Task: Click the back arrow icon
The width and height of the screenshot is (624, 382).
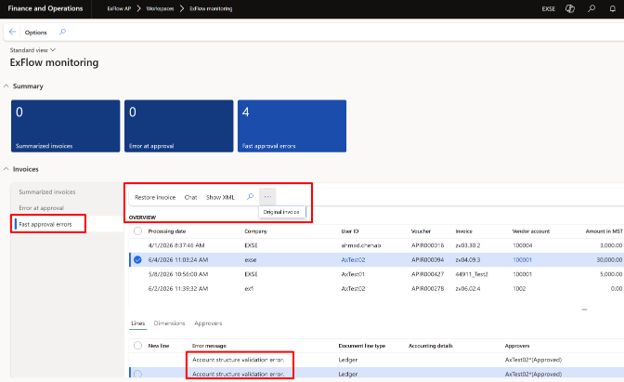Action: 12,32
